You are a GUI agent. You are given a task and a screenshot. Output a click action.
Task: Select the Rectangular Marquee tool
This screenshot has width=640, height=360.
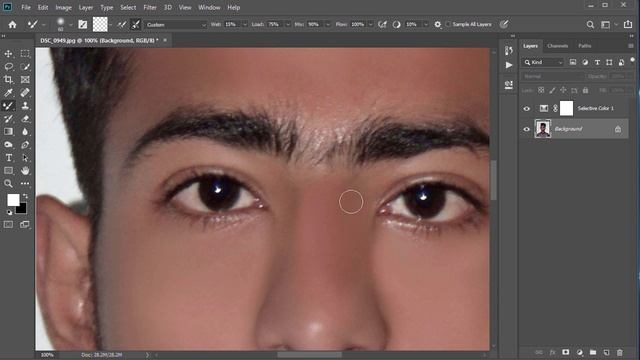pos(25,53)
